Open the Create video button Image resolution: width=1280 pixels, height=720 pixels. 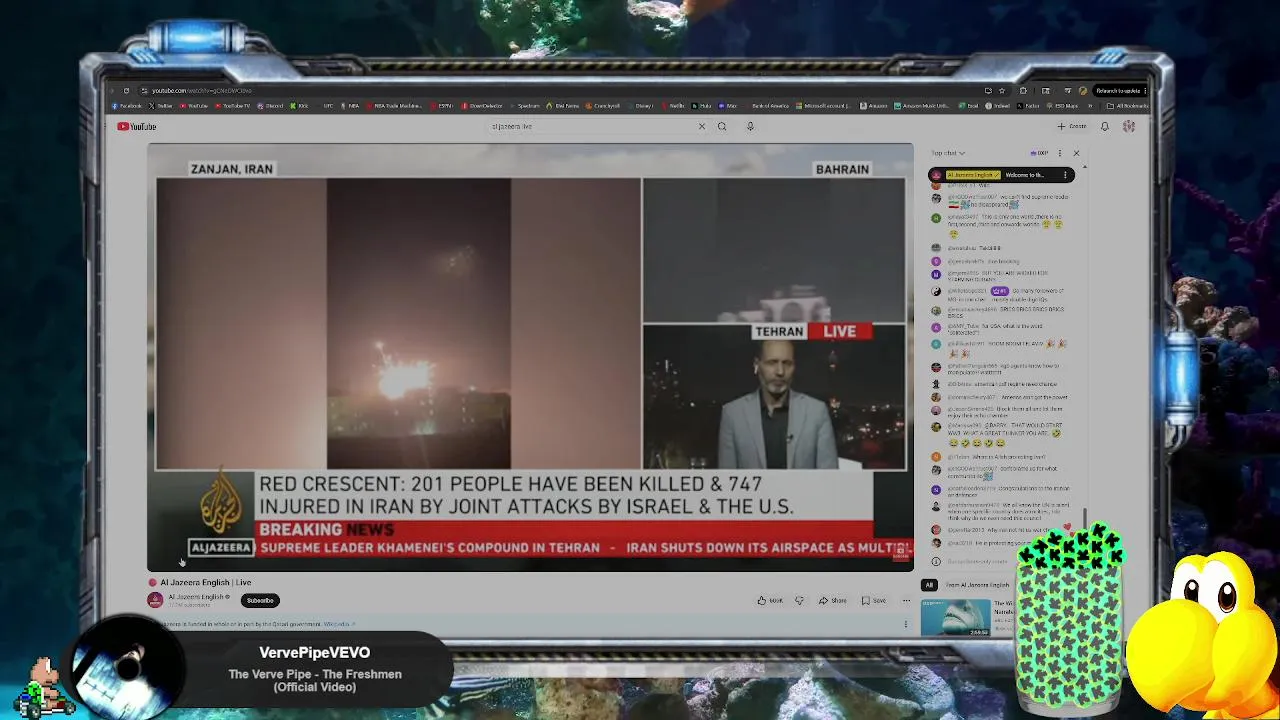pyautogui.click(x=1072, y=126)
